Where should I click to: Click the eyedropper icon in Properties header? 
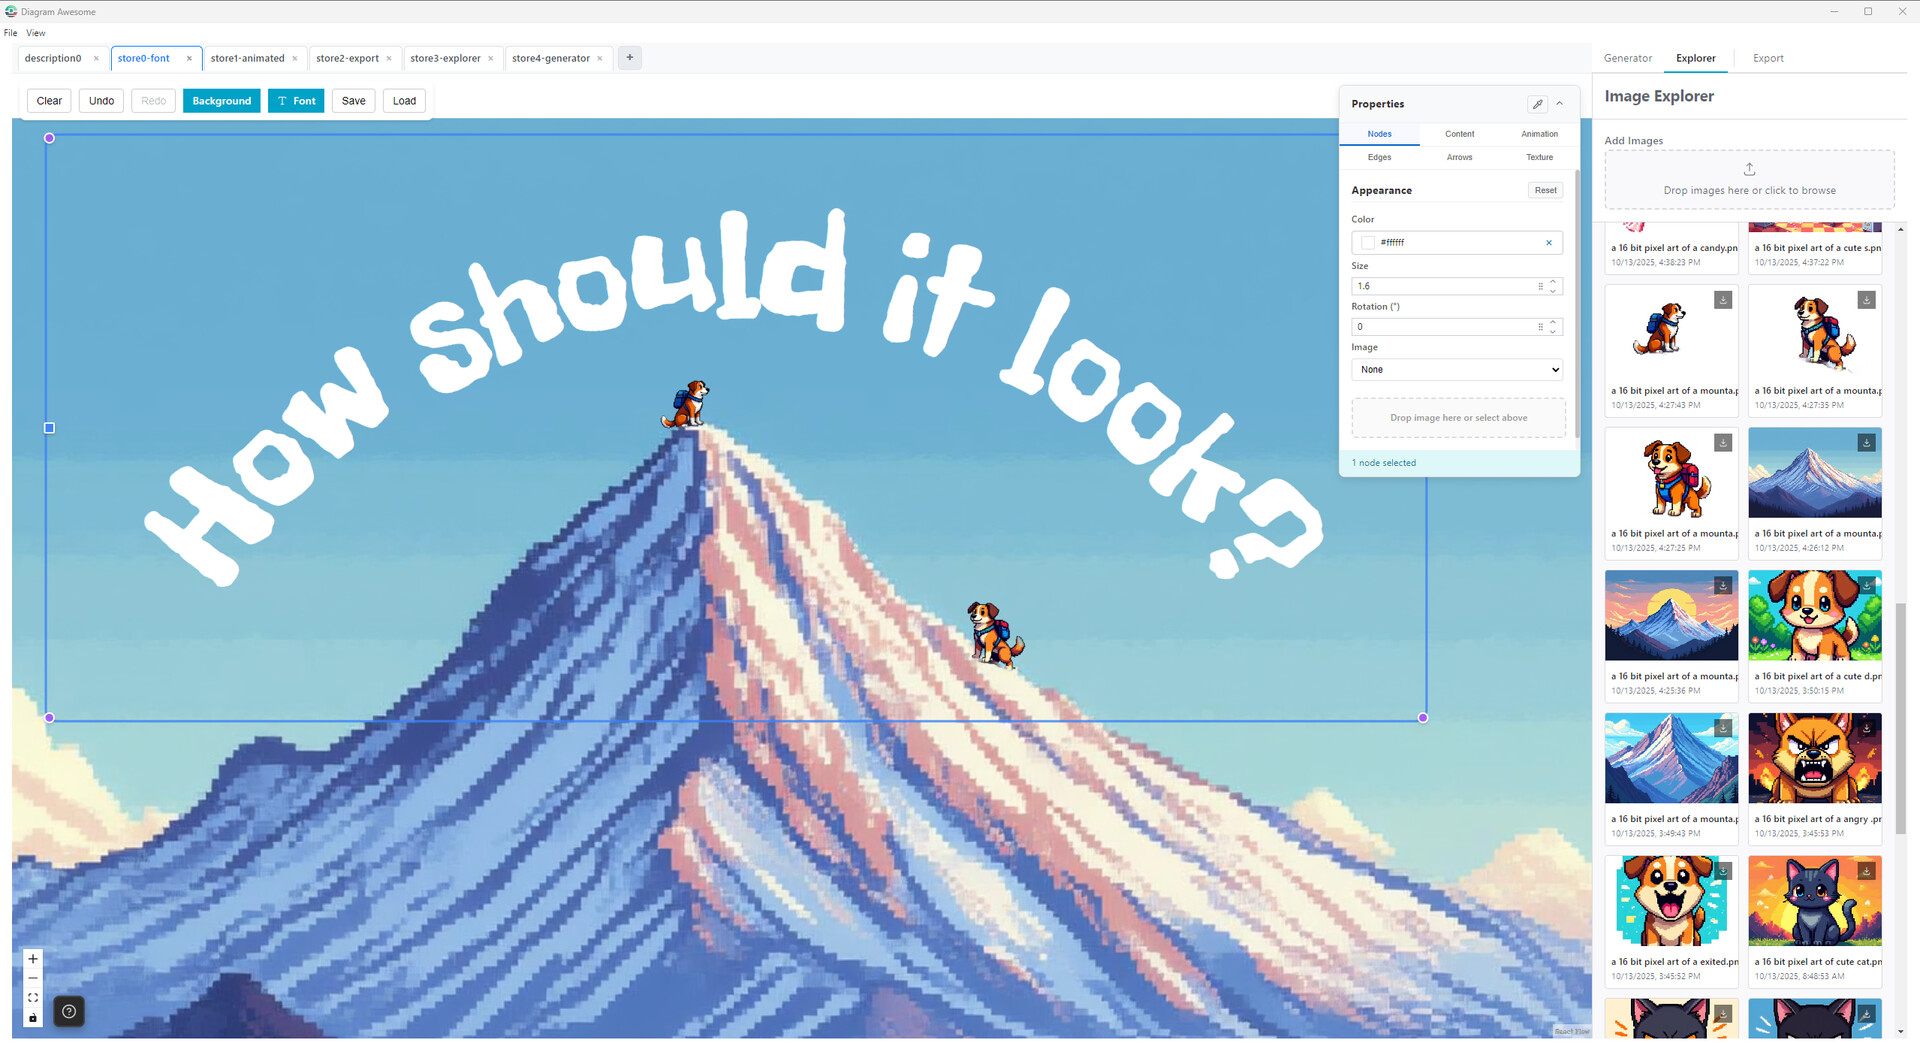tap(1537, 104)
